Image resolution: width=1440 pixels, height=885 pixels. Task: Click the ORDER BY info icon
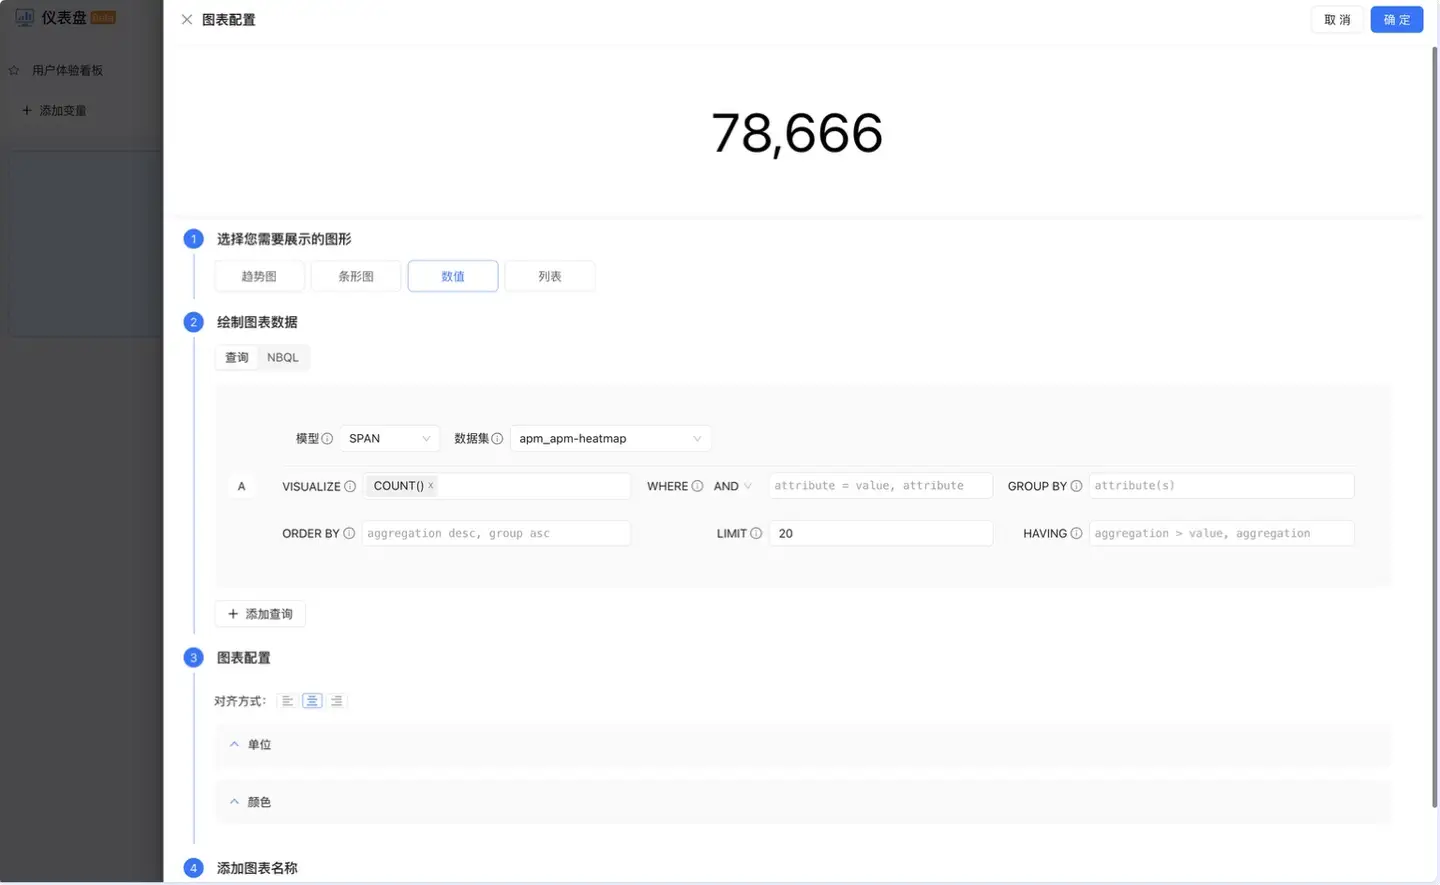(349, 534)
